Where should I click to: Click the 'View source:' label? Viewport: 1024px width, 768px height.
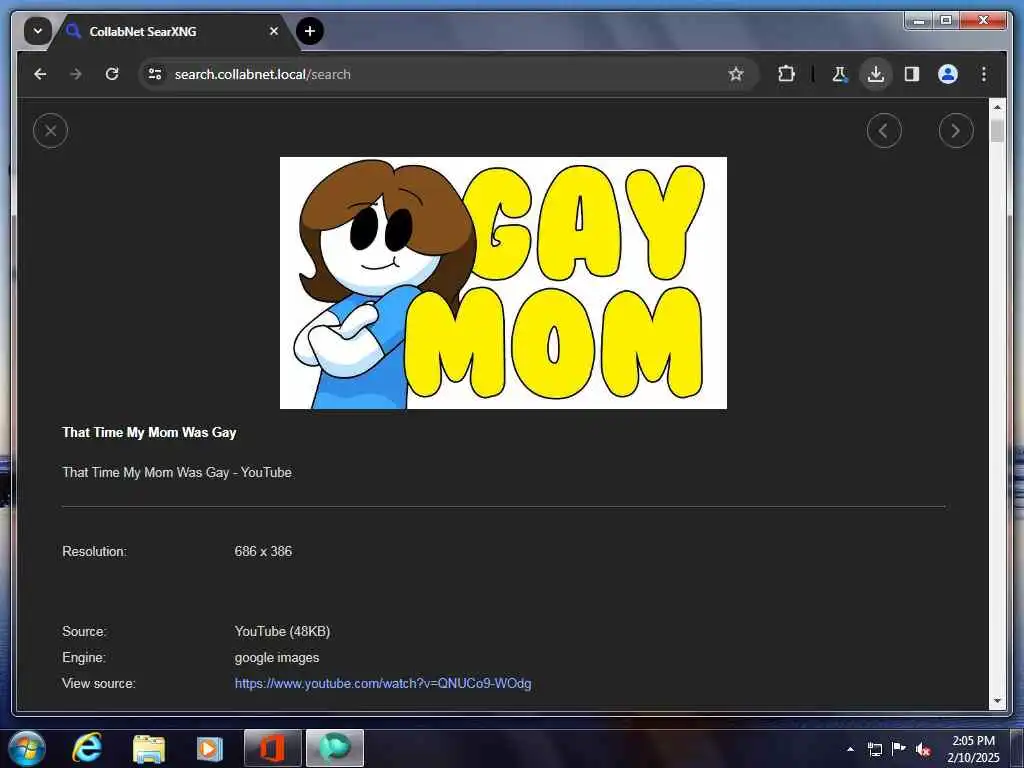click(x=99, y=683)
